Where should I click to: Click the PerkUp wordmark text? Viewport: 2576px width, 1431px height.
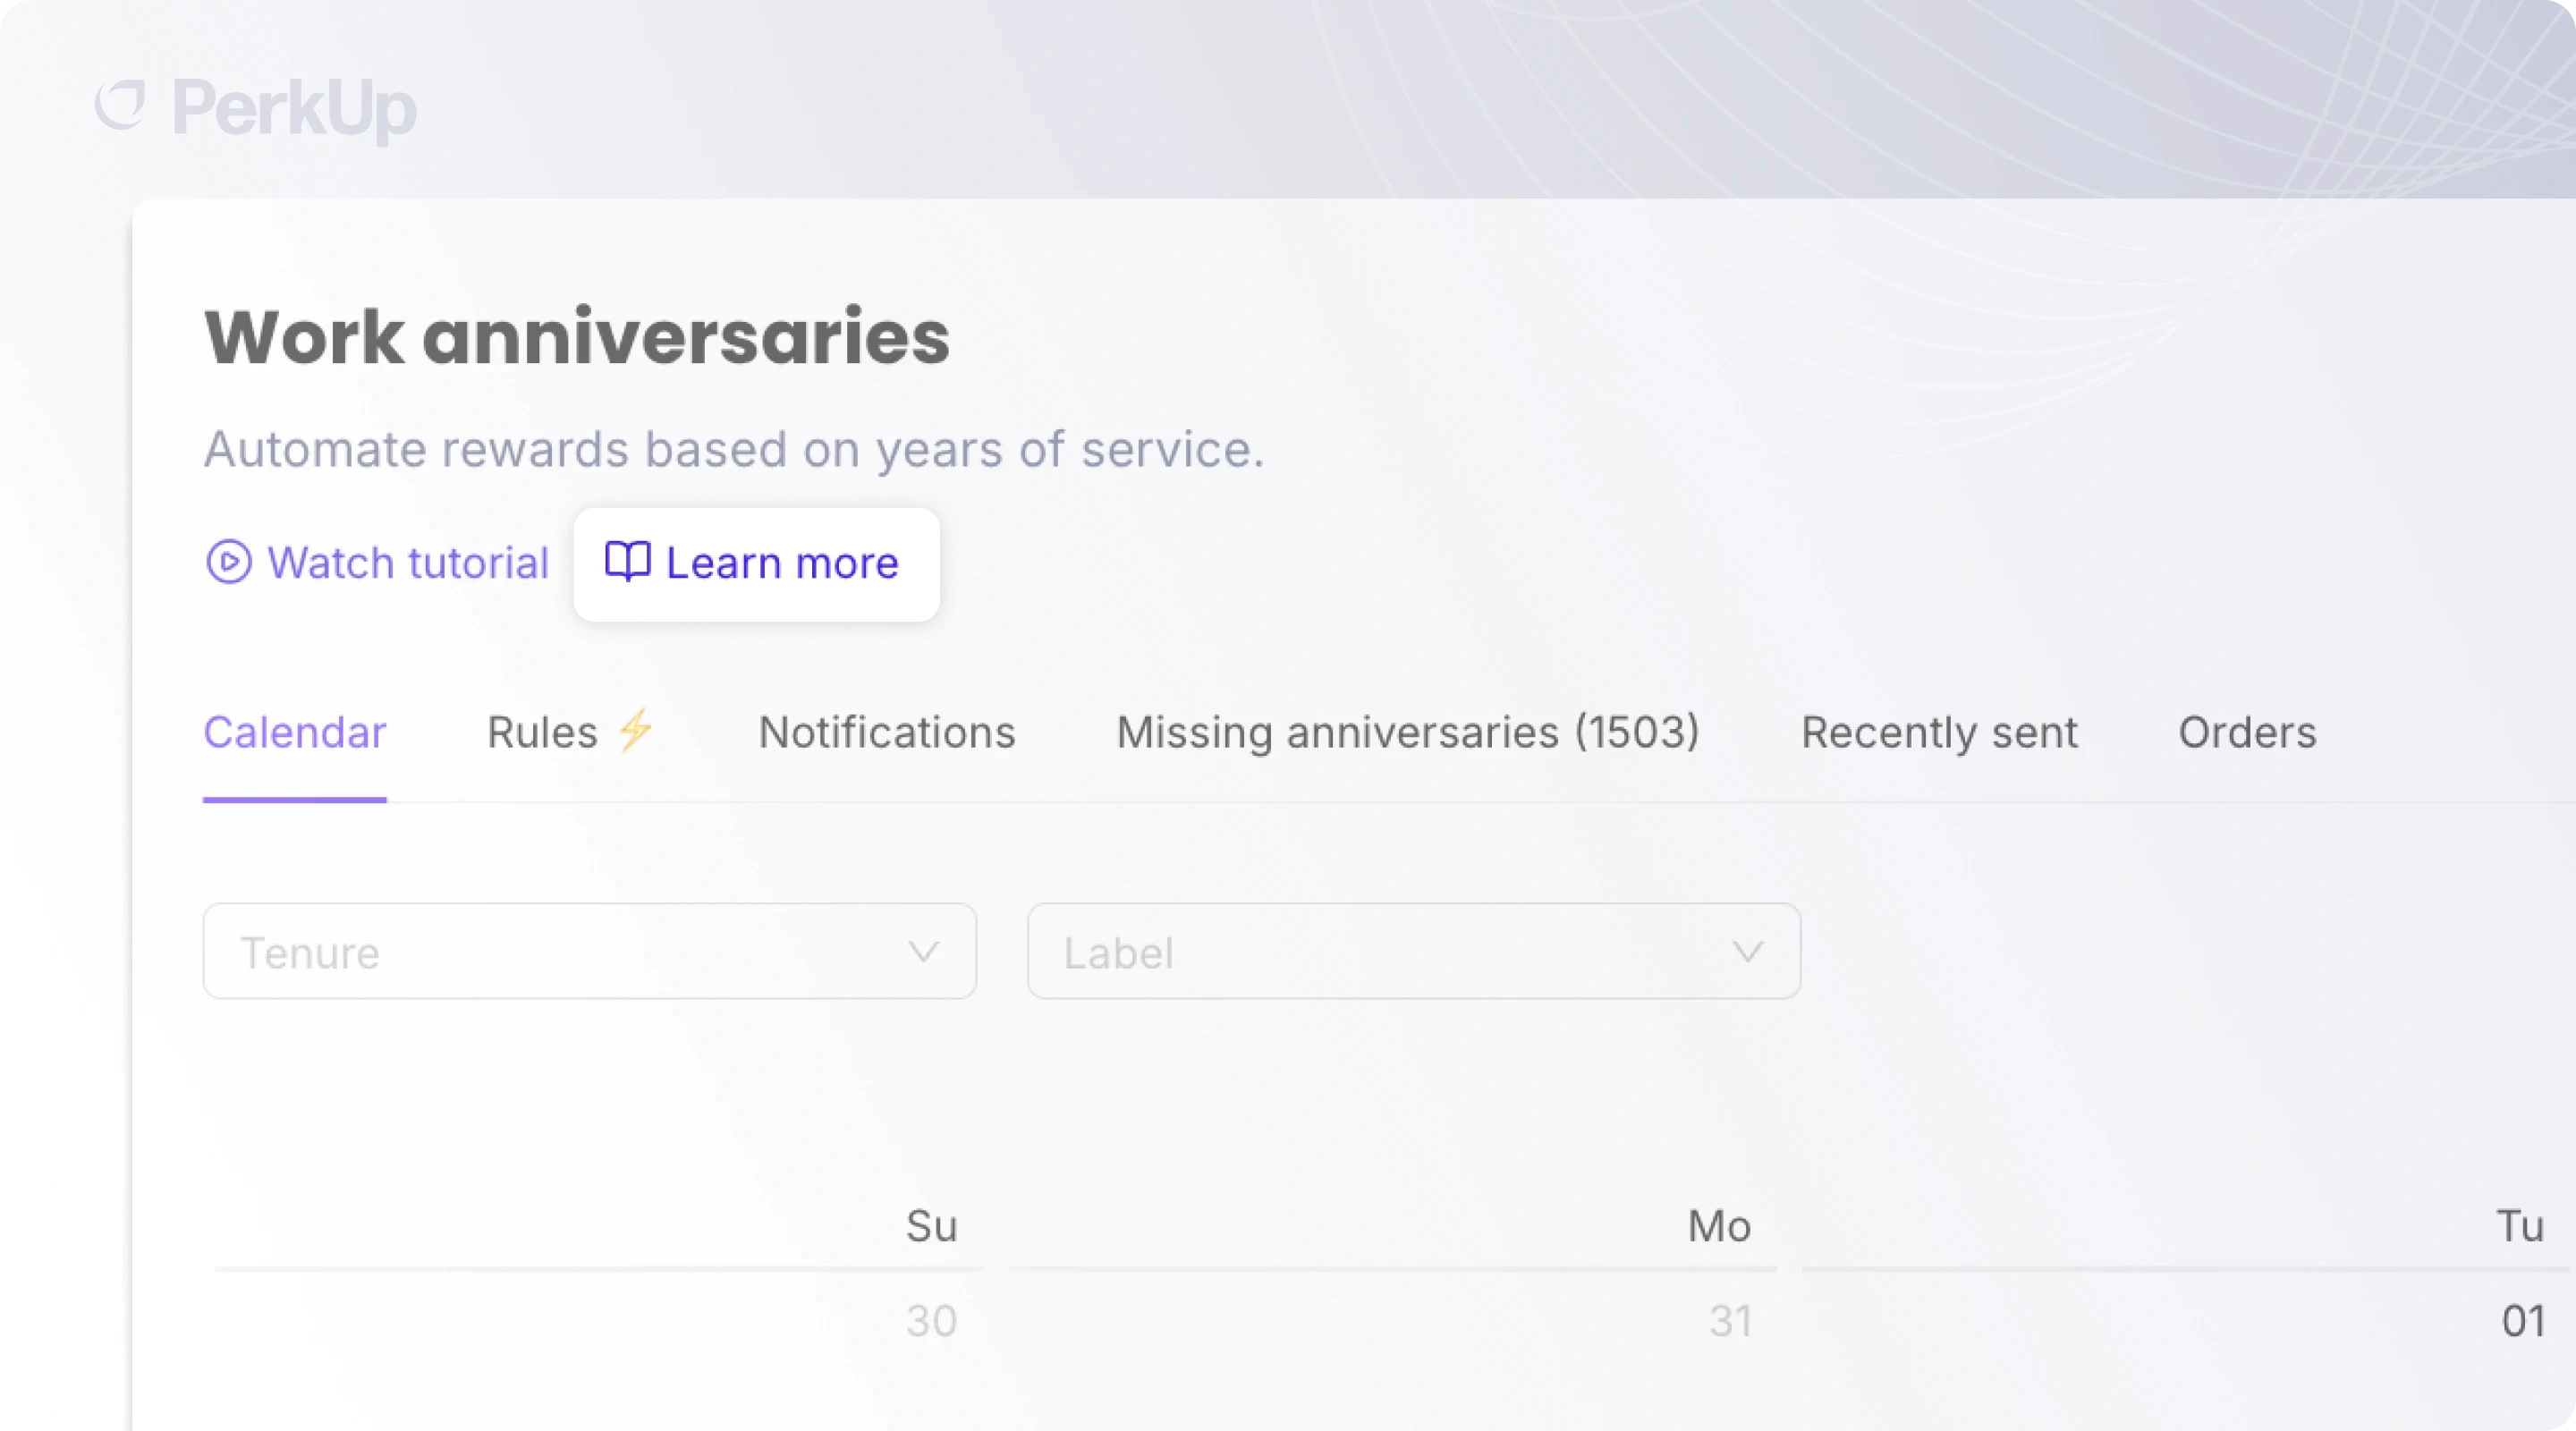coord(294,107)
